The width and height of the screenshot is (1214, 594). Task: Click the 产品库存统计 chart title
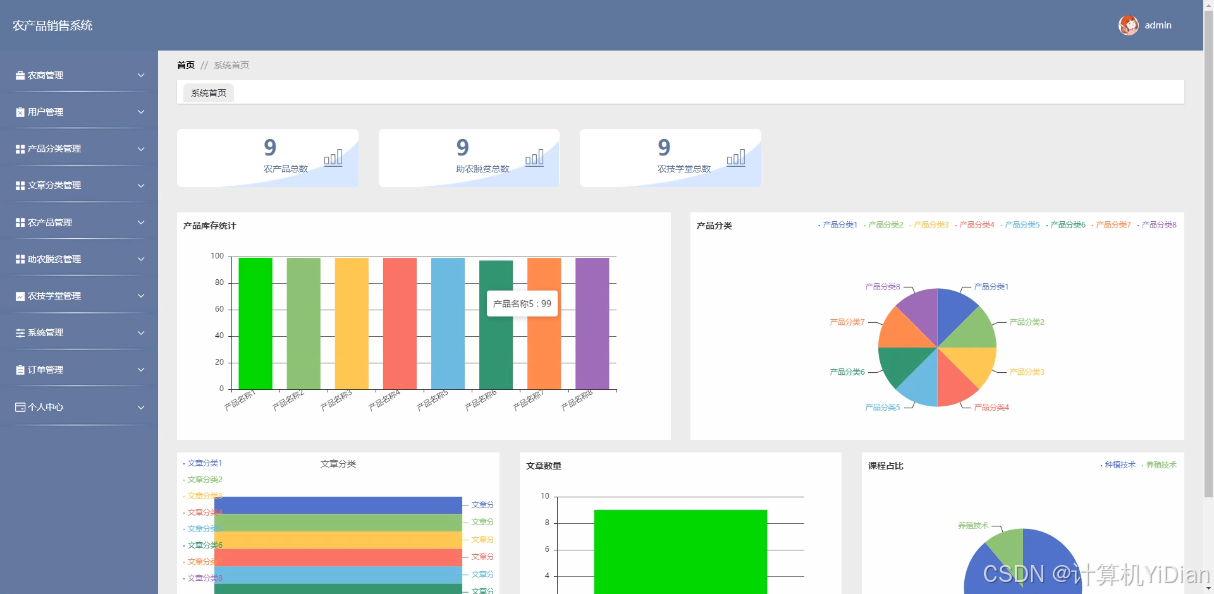[x=209, y=226]
